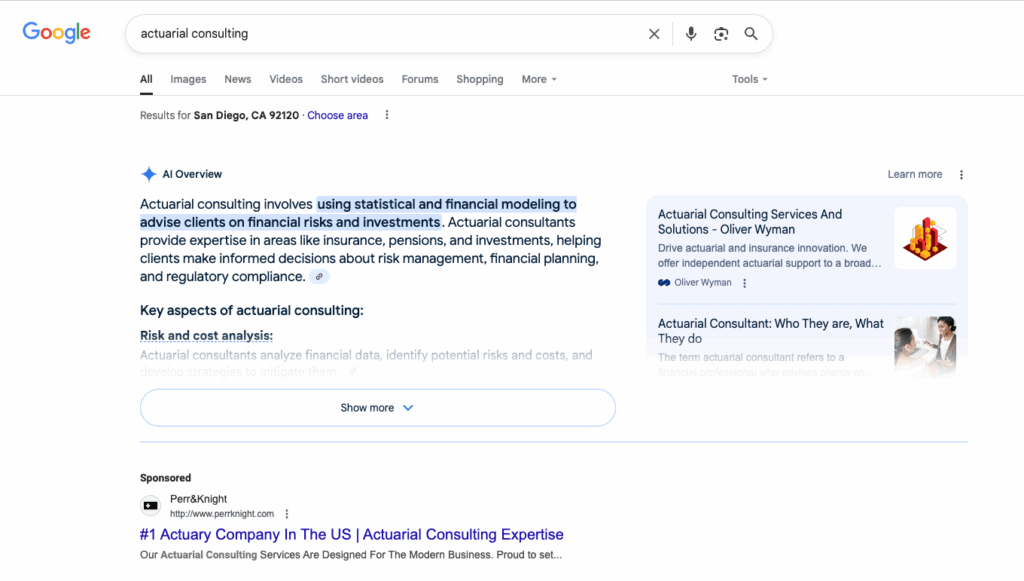Open #1 Actuary Company In The US ad link
The width and height of the screenshot is (1024, 581).
coord(351,535)
